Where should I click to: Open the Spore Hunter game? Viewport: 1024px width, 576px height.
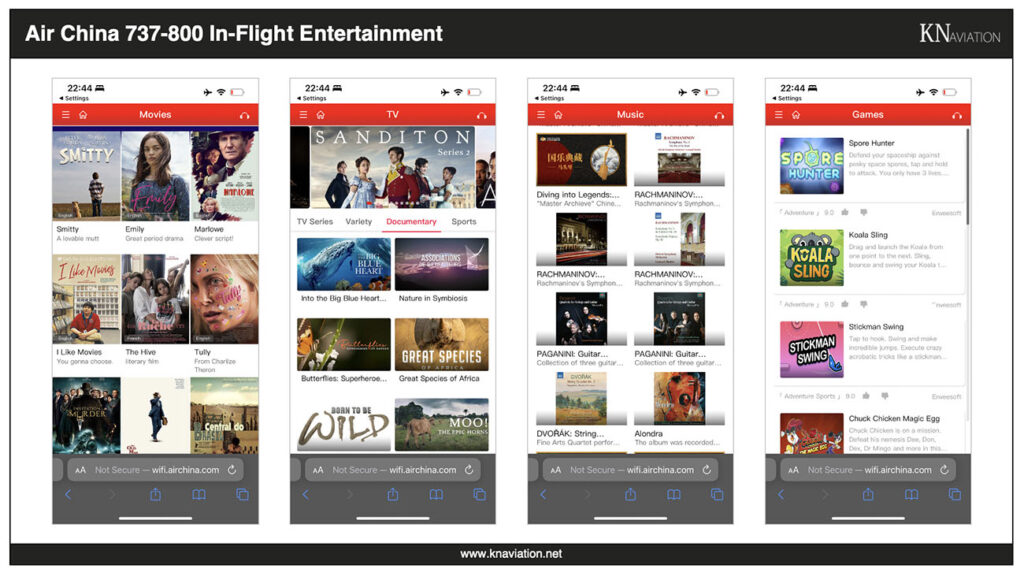tap(812, 166)
